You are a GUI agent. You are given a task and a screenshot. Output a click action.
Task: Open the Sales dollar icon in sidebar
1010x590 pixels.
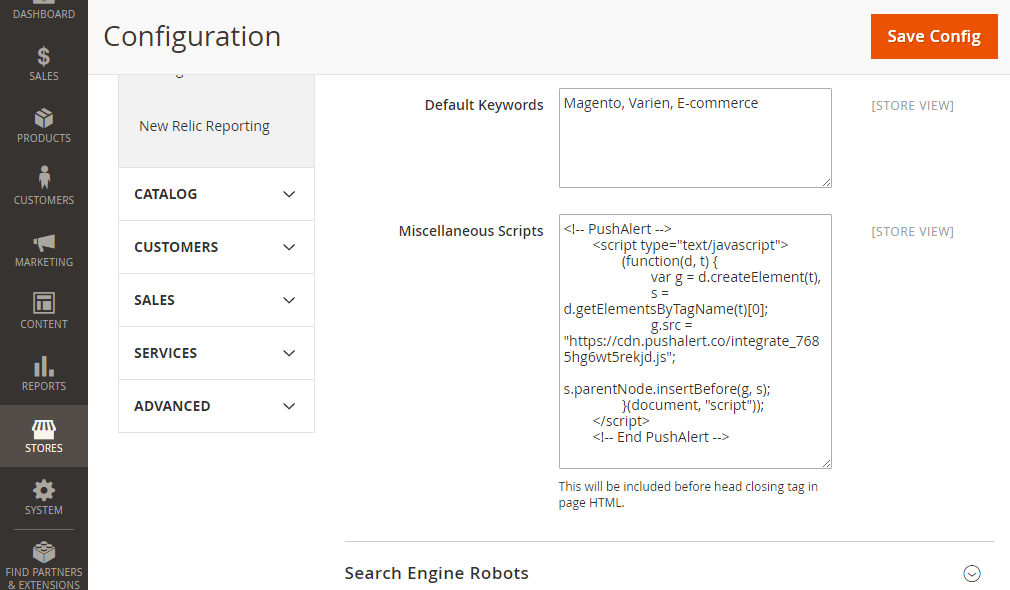pos(43,57)
